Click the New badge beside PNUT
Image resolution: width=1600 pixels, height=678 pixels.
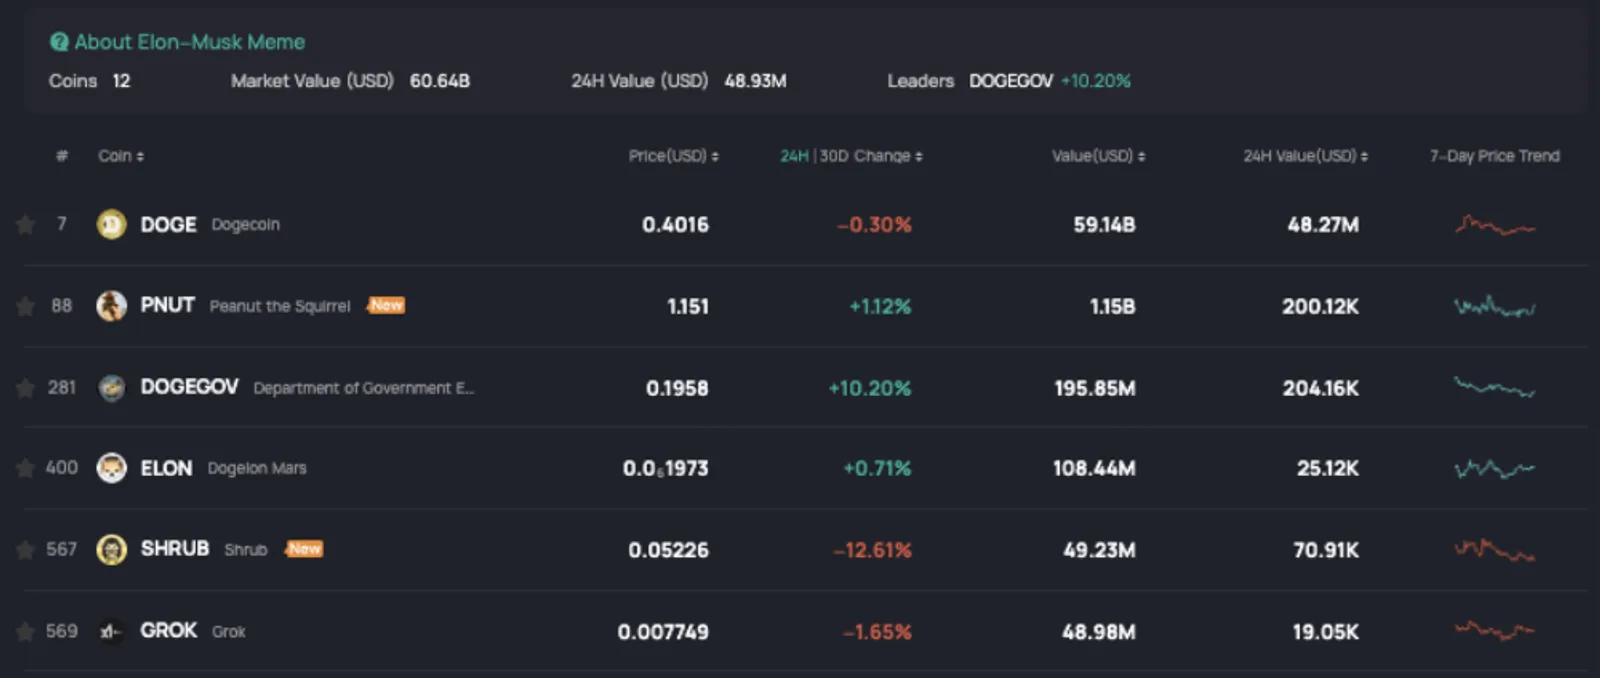tap(386, 305)
